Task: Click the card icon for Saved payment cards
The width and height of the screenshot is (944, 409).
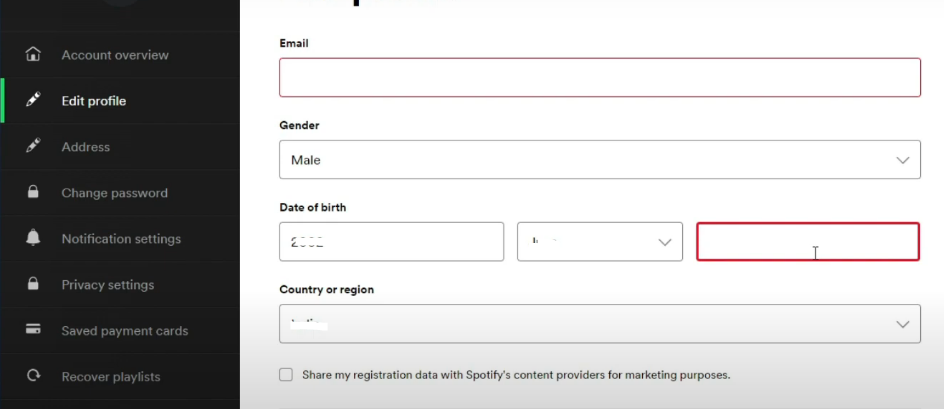Action: click(33, 329)
